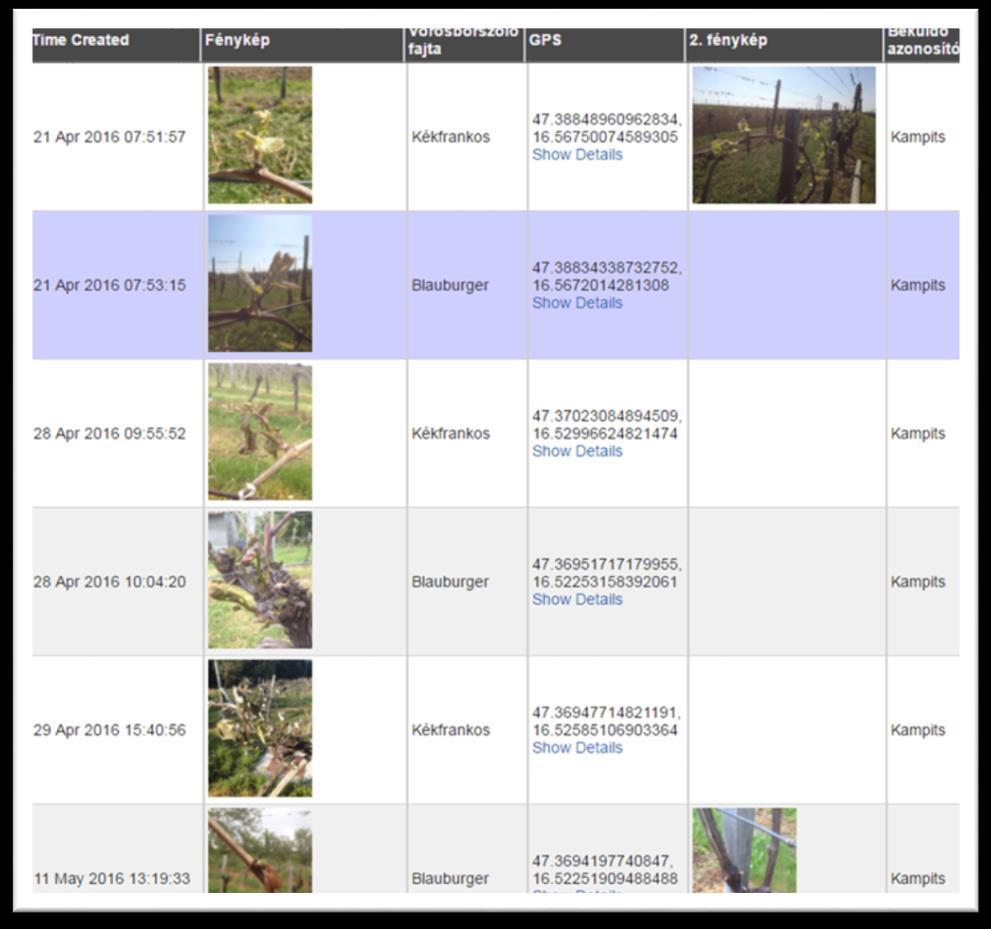Image resolution: width=991 pixels, height=929 pixels.
Task: Click Kékfrankos in the 28 Apr 09:55:52 row
Action: pyautogui.click(x=451, y=434)
